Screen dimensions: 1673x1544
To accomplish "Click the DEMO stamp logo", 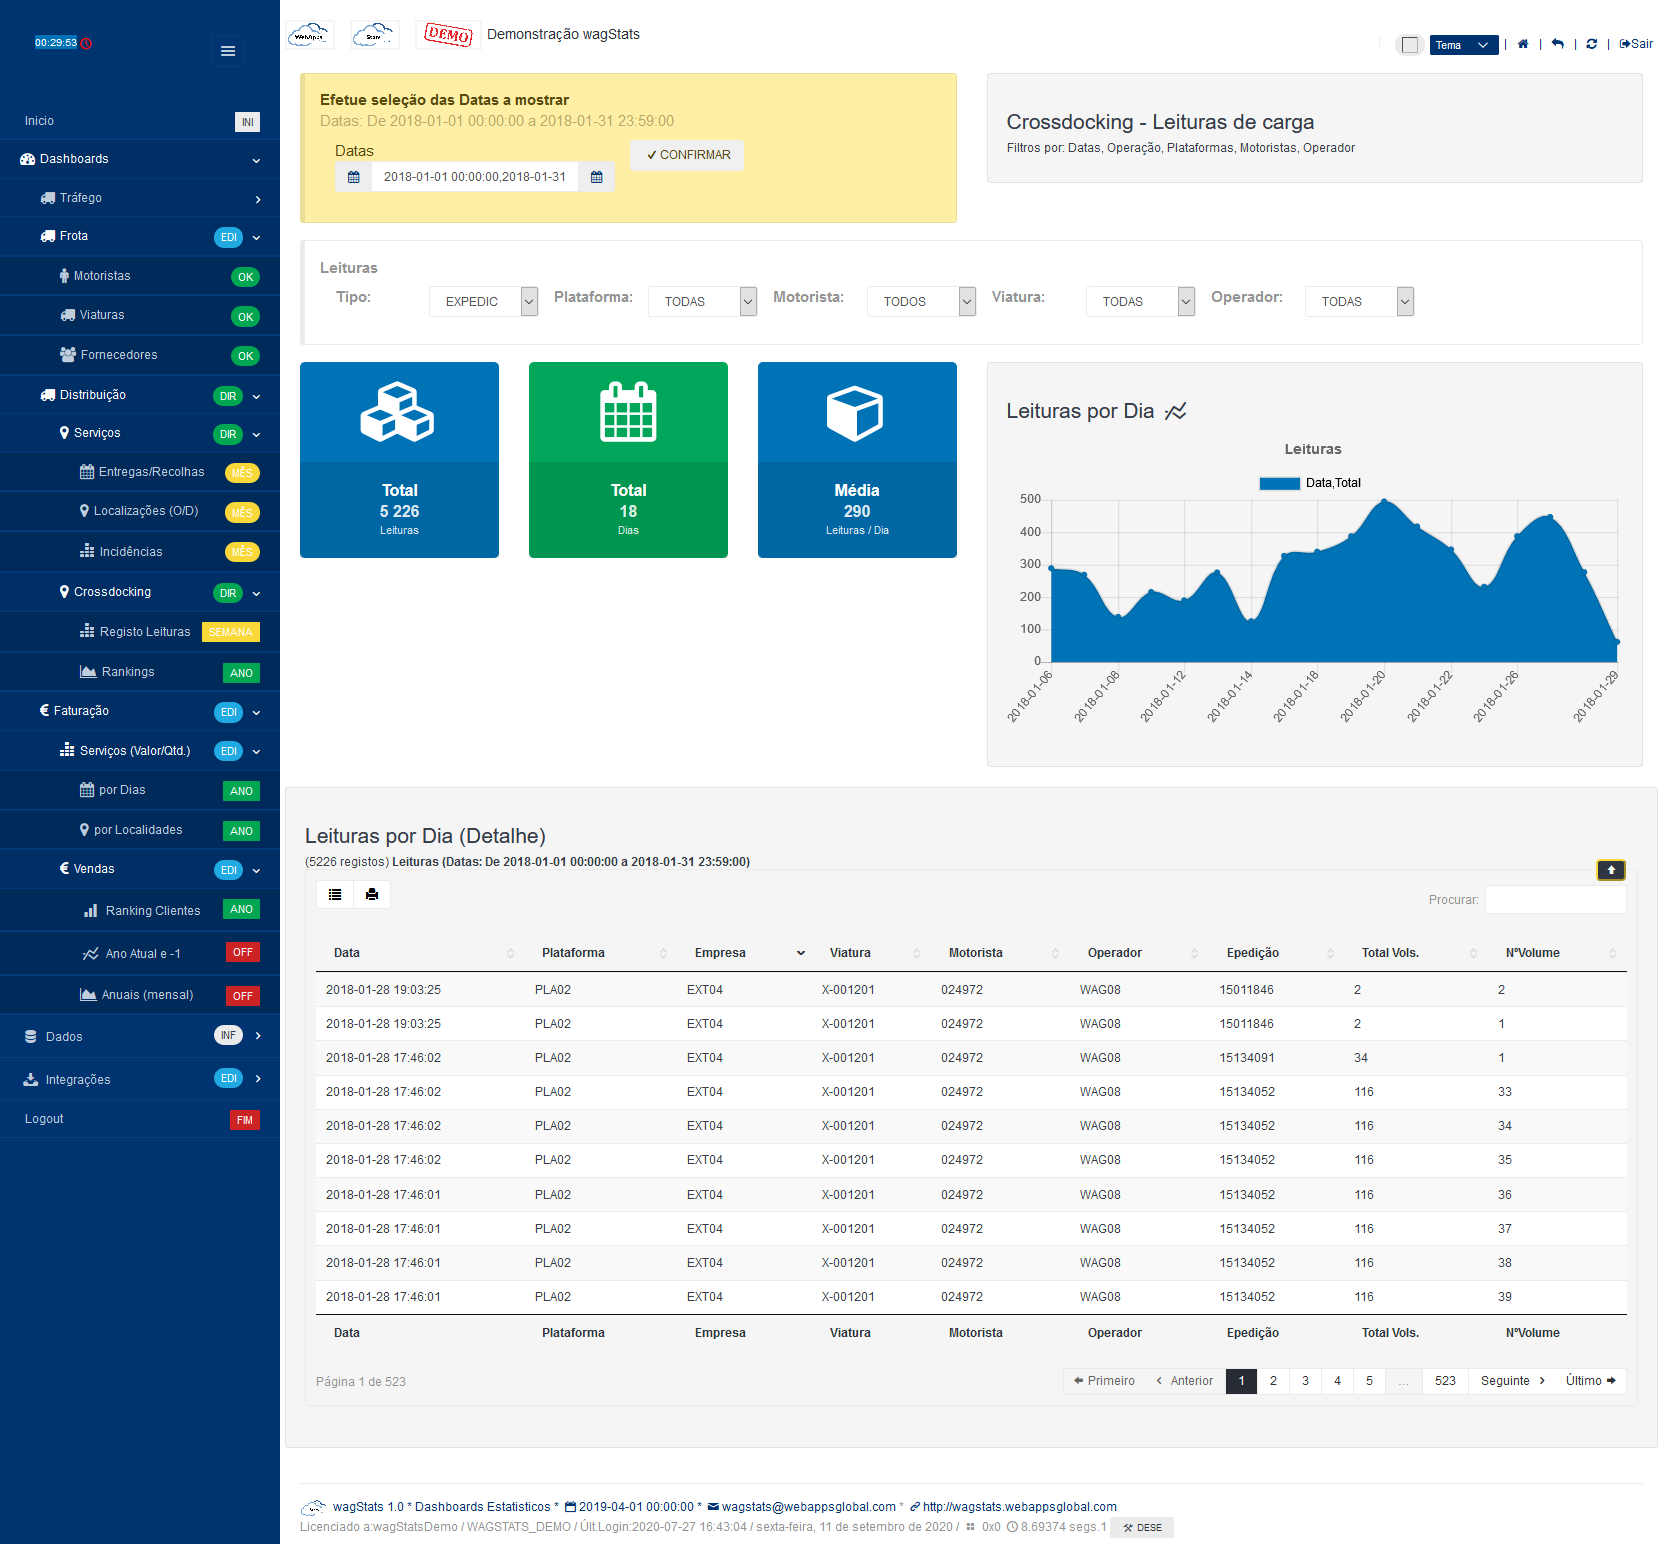I will [448, 35].
